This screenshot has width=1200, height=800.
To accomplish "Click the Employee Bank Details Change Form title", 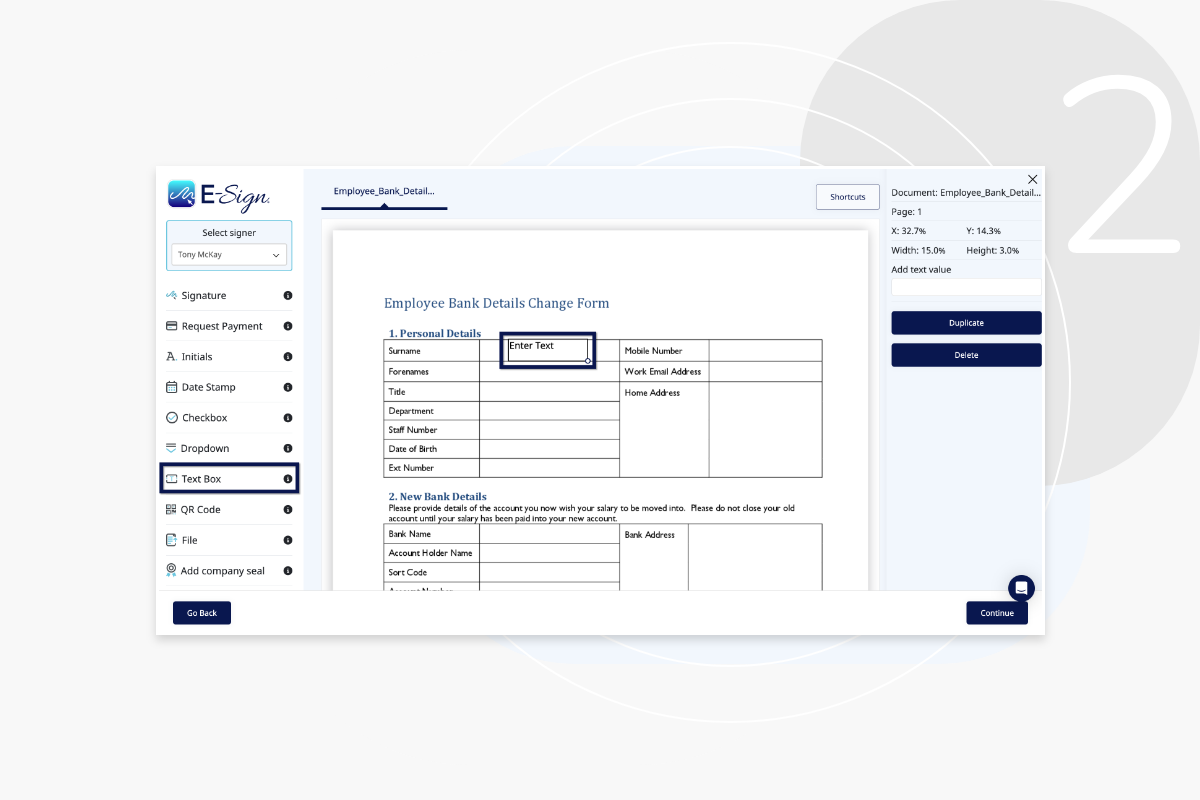I will 497,303.
